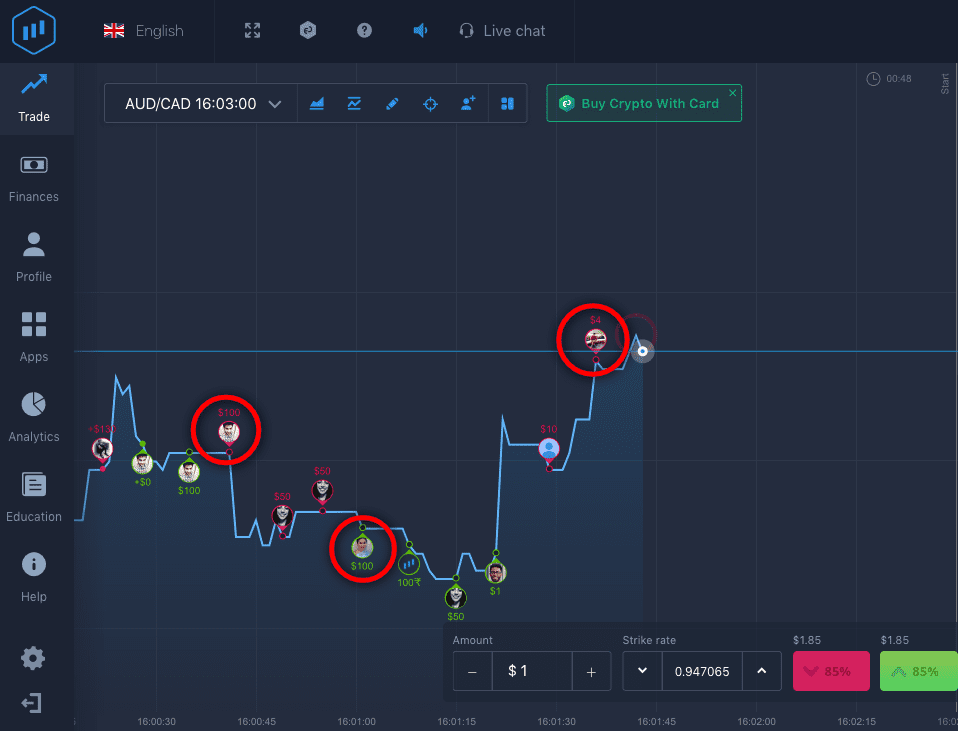Toggle fullscreen mode icon

252,31
